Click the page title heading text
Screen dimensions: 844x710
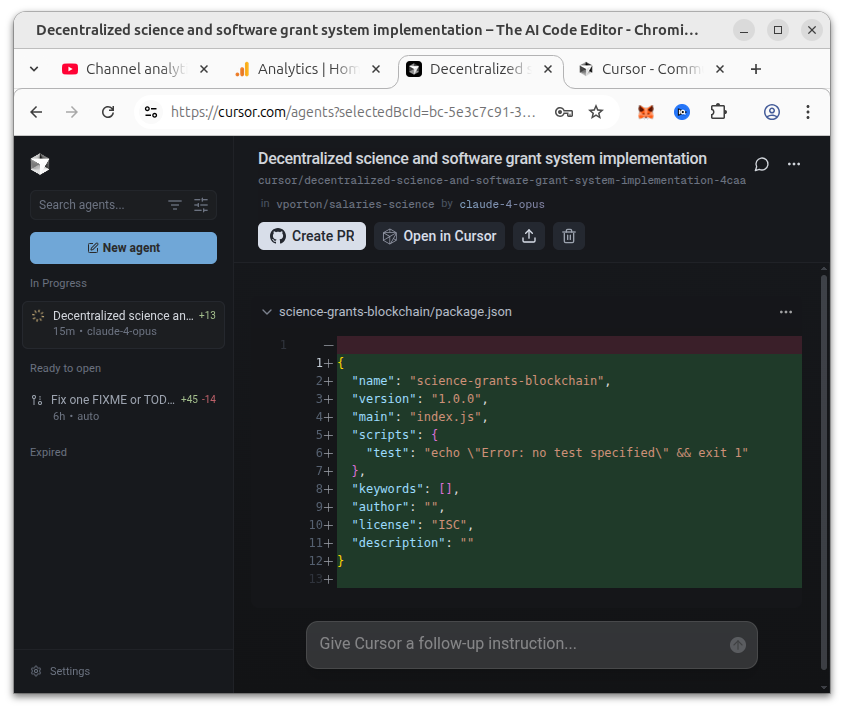pos(482,159)
